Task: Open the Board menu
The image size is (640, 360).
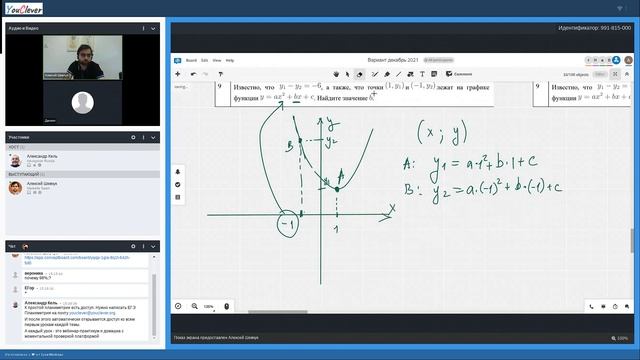Action: coord(191,60)
